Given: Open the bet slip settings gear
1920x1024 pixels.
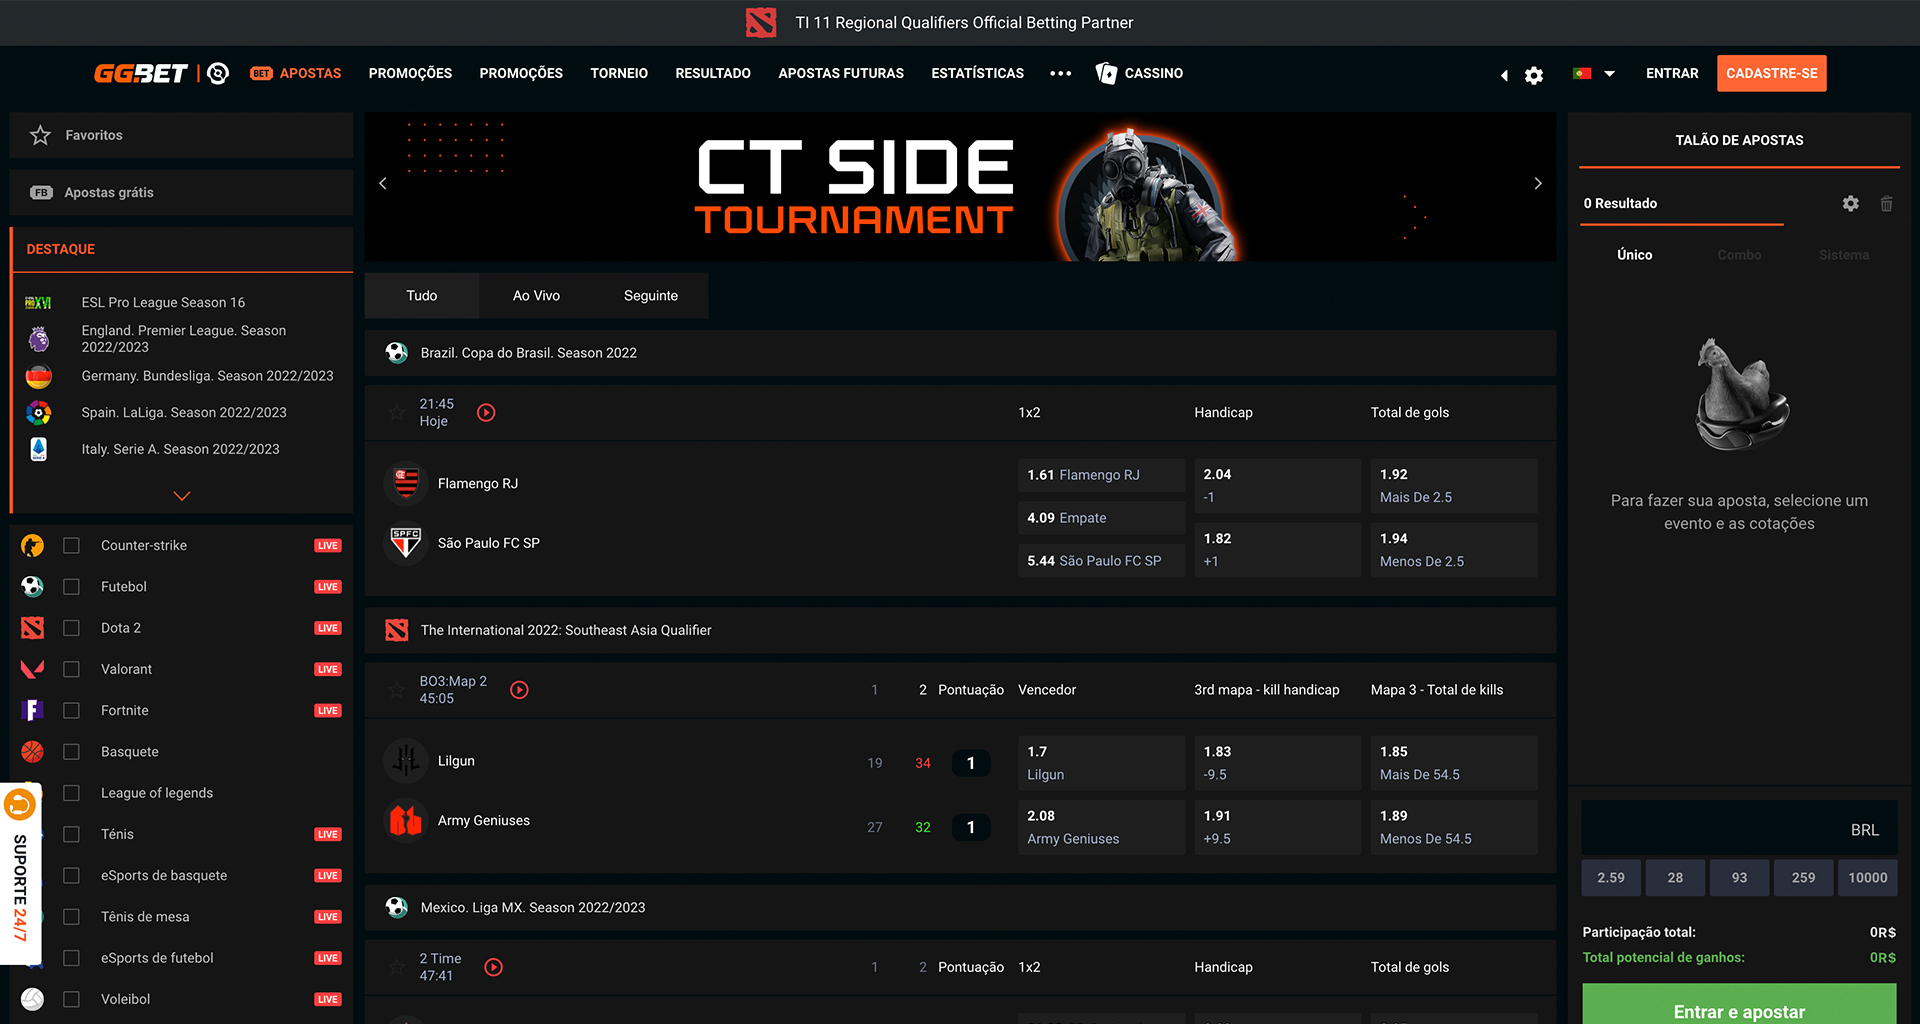Looking at the screenshot, I should coord(1851,203).
